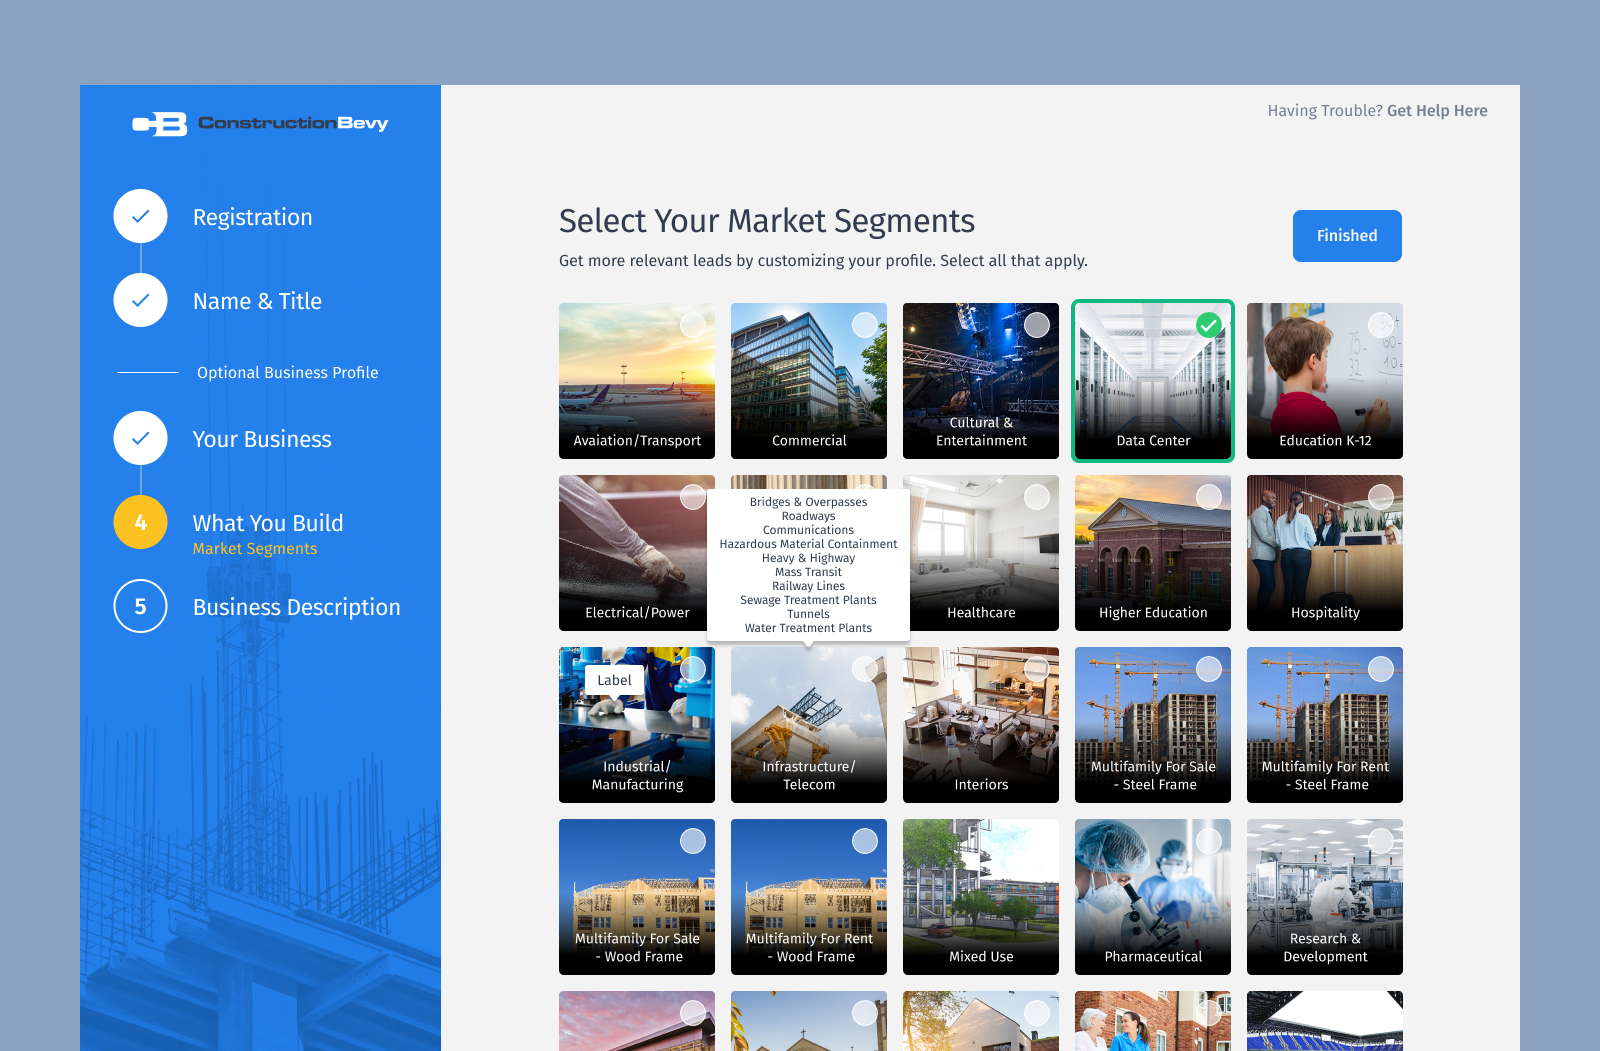Toggle Education K-12 selection circle
Screen dimensions: 1600x1051
coord(1381,325)
